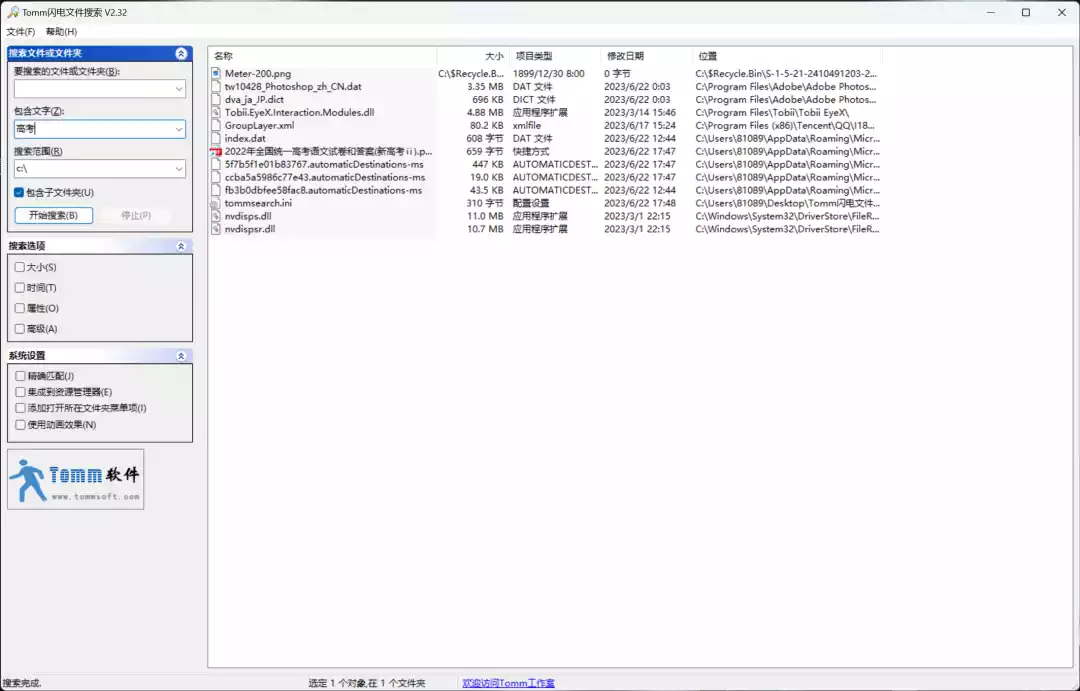Image resolution: width=1080 pixels, height=691 pixels.
Task: Click the DICT 文件 type cell
Action: tap(534, 99)
